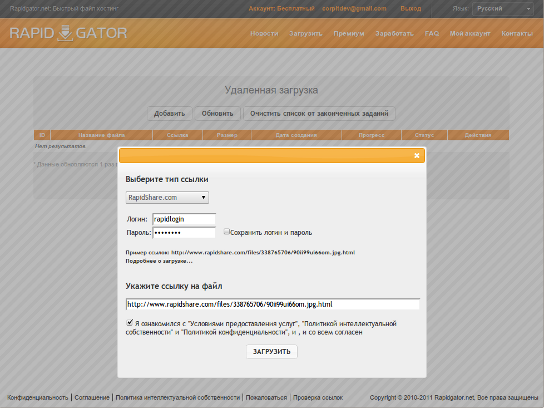
Task: Open the Новости menu item
Action: coord(264,34)
